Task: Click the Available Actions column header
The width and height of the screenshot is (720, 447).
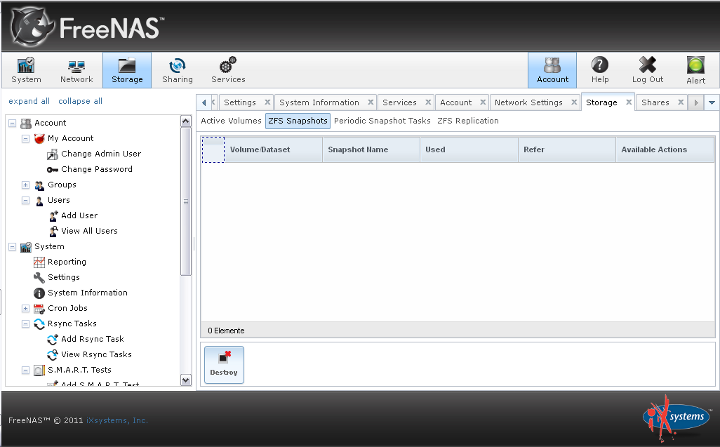Action: tap(665, 149)
